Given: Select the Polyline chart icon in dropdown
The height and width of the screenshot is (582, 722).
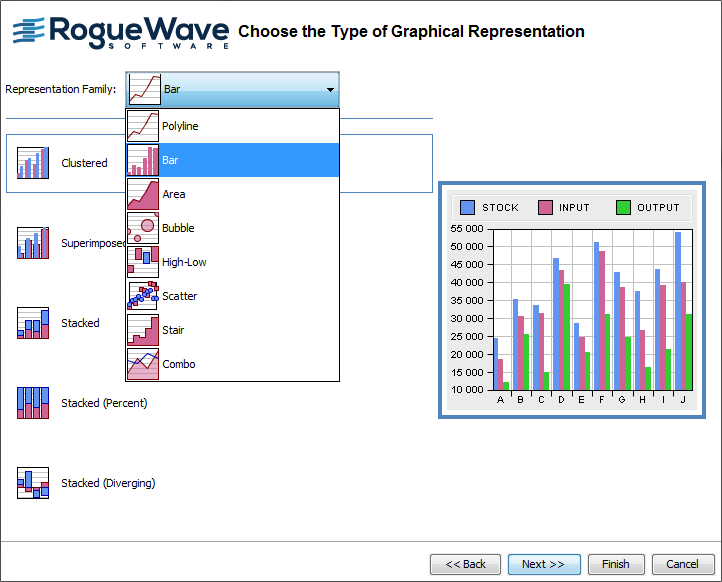Looking at the screenshot, I should tap(143, 126).
